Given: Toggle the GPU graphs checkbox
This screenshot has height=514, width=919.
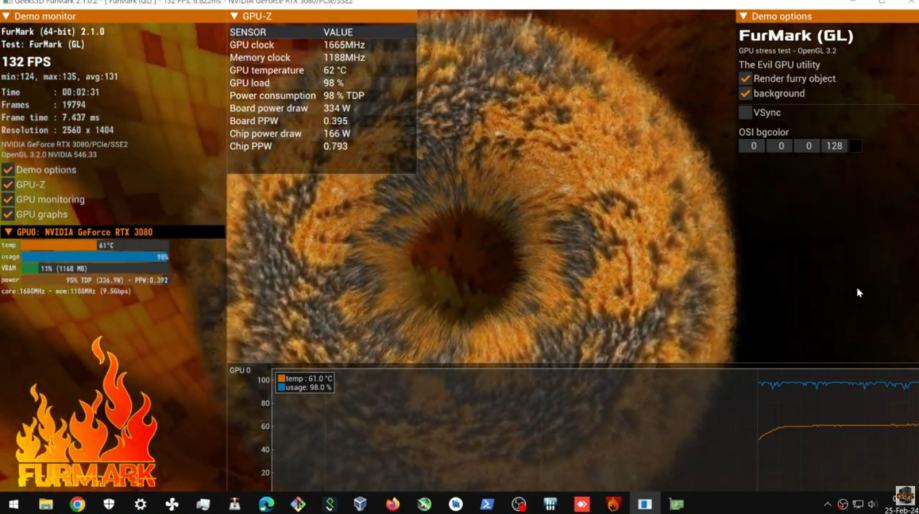Looking at the screenshot, I should (x=8, y=215).
